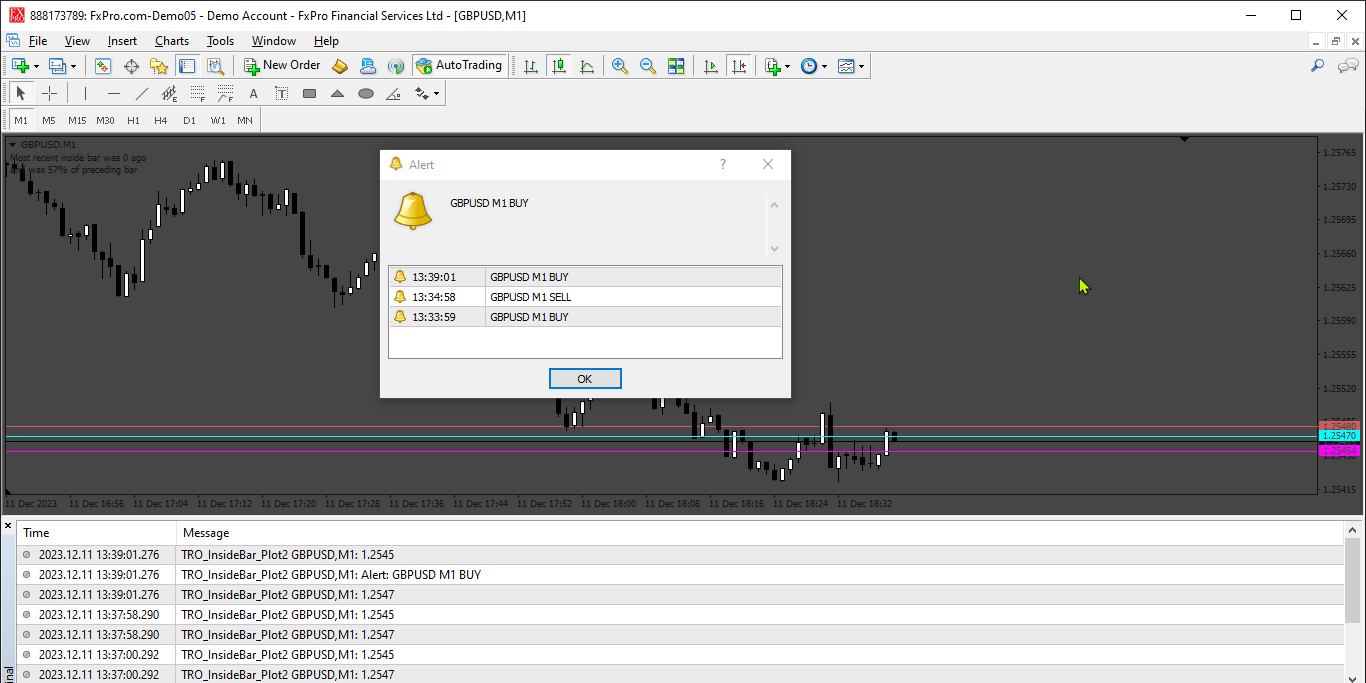Toggle the Data Window crosshair-circle icon
Screen dimensions: 1366x683
pos(131,66)
